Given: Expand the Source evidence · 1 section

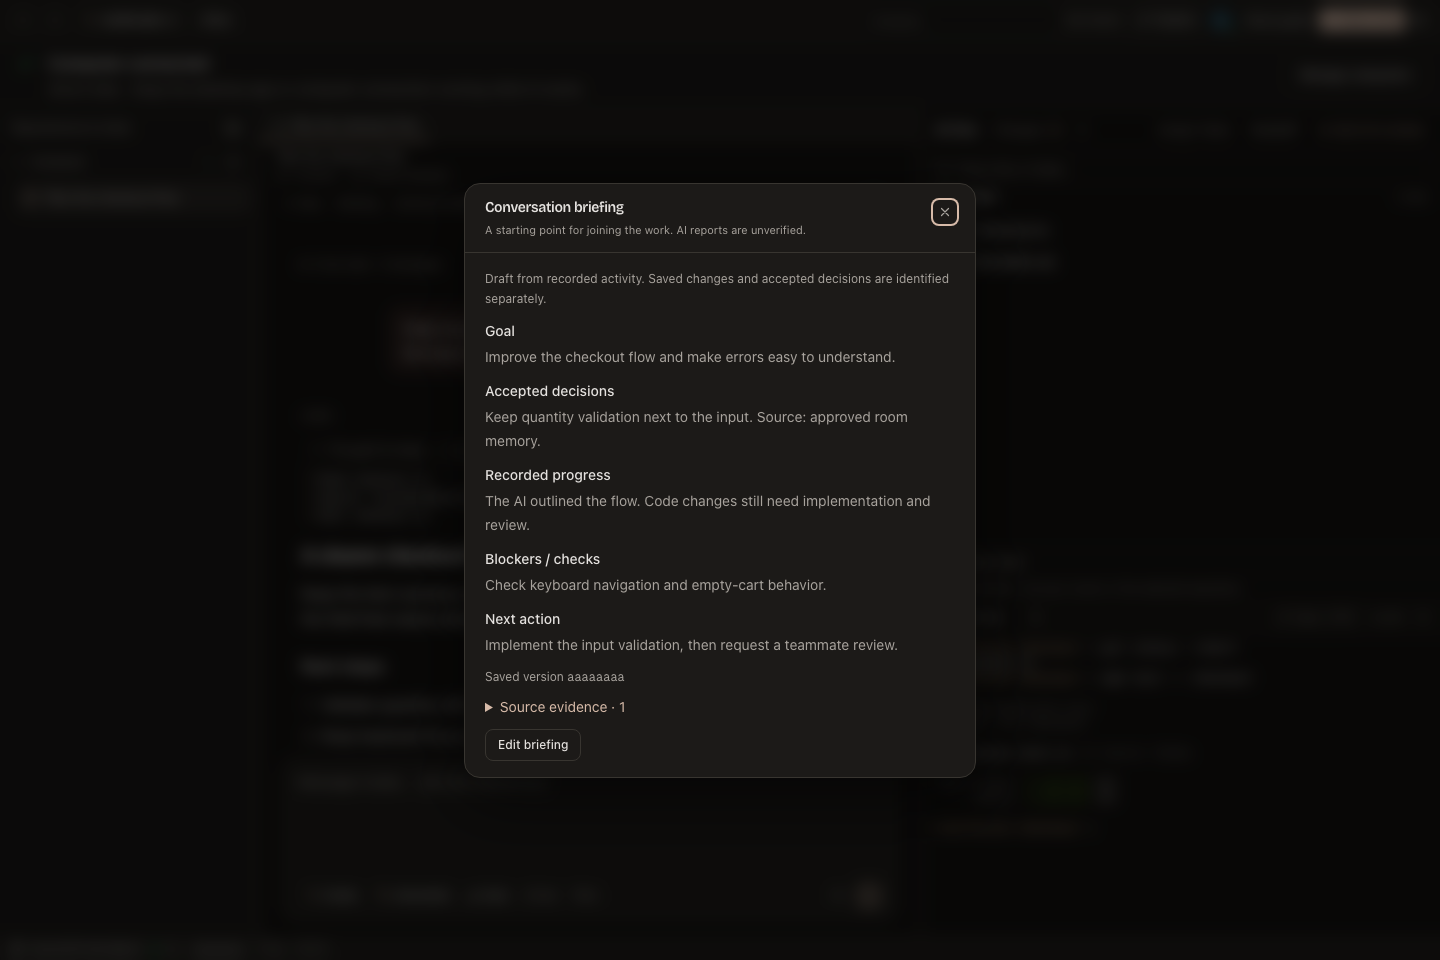Looking at the screenshot, I should pyautogui.click(x=555, y=707).
